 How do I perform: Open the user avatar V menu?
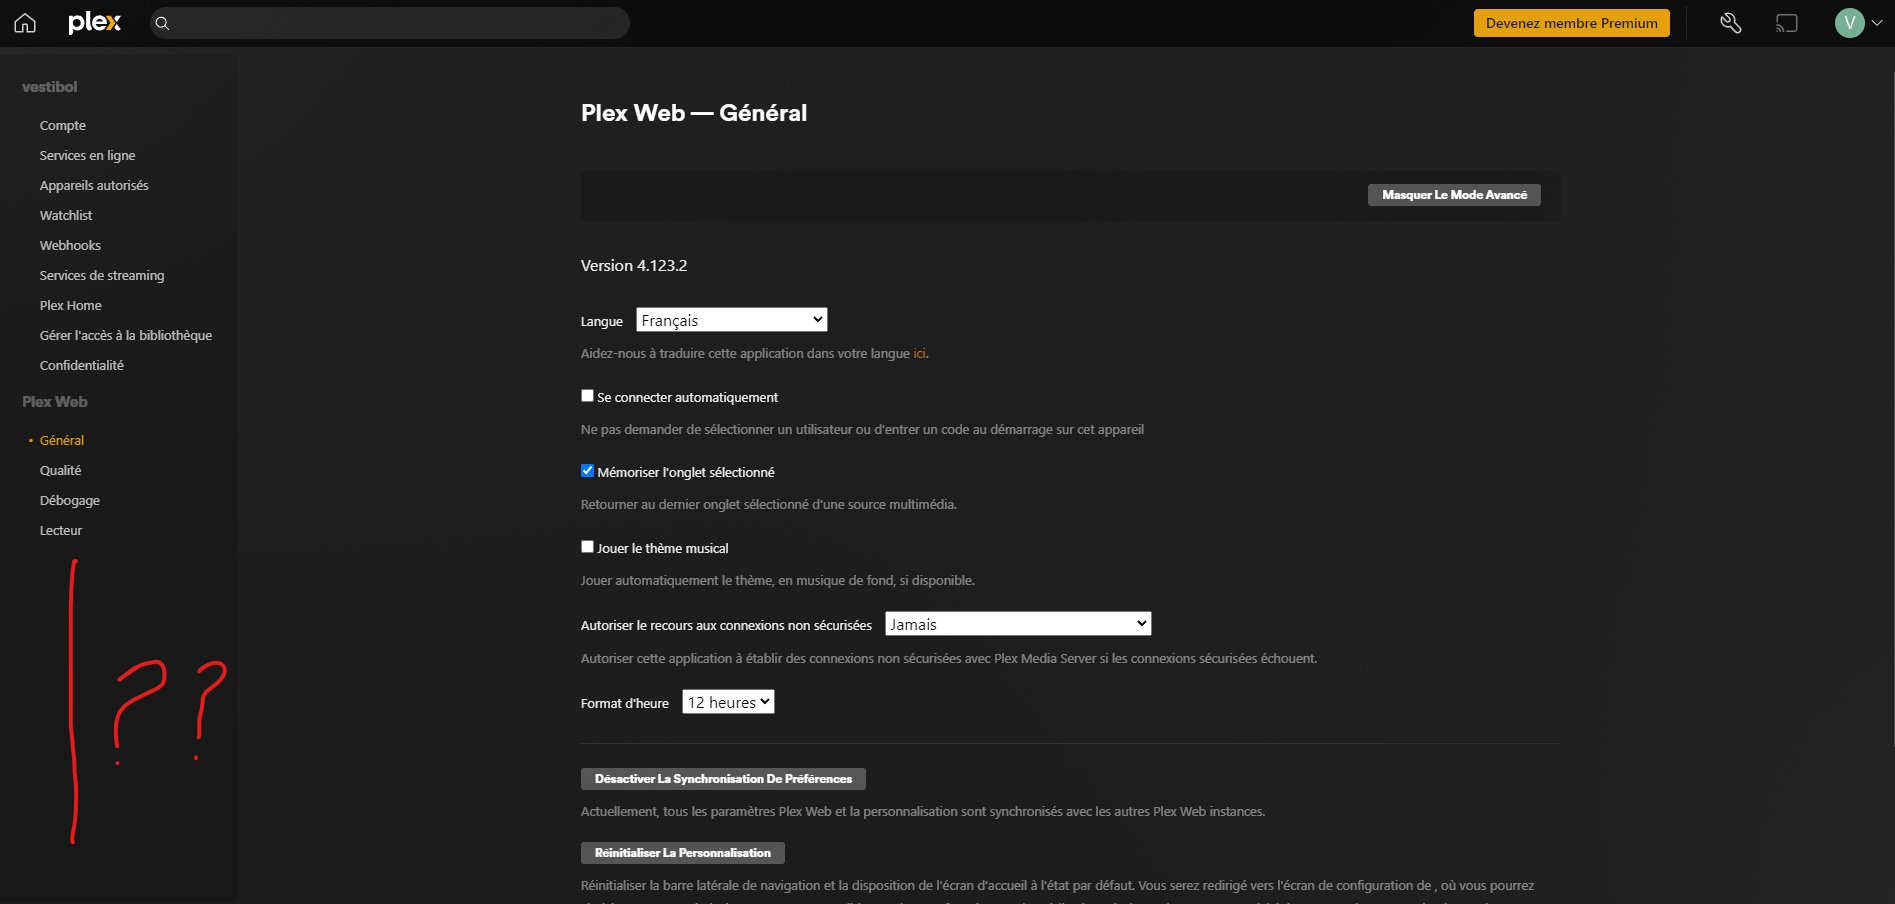click(x=1849, y=23)
